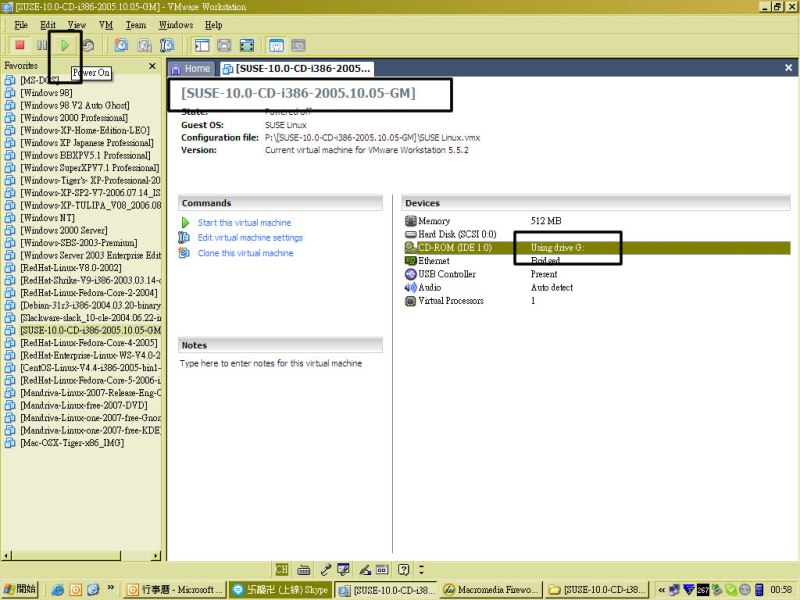This screenshot has height=600, width=800.
Task: Open the Snapshot Manager toolbar icon
Action: pos(167,45)
